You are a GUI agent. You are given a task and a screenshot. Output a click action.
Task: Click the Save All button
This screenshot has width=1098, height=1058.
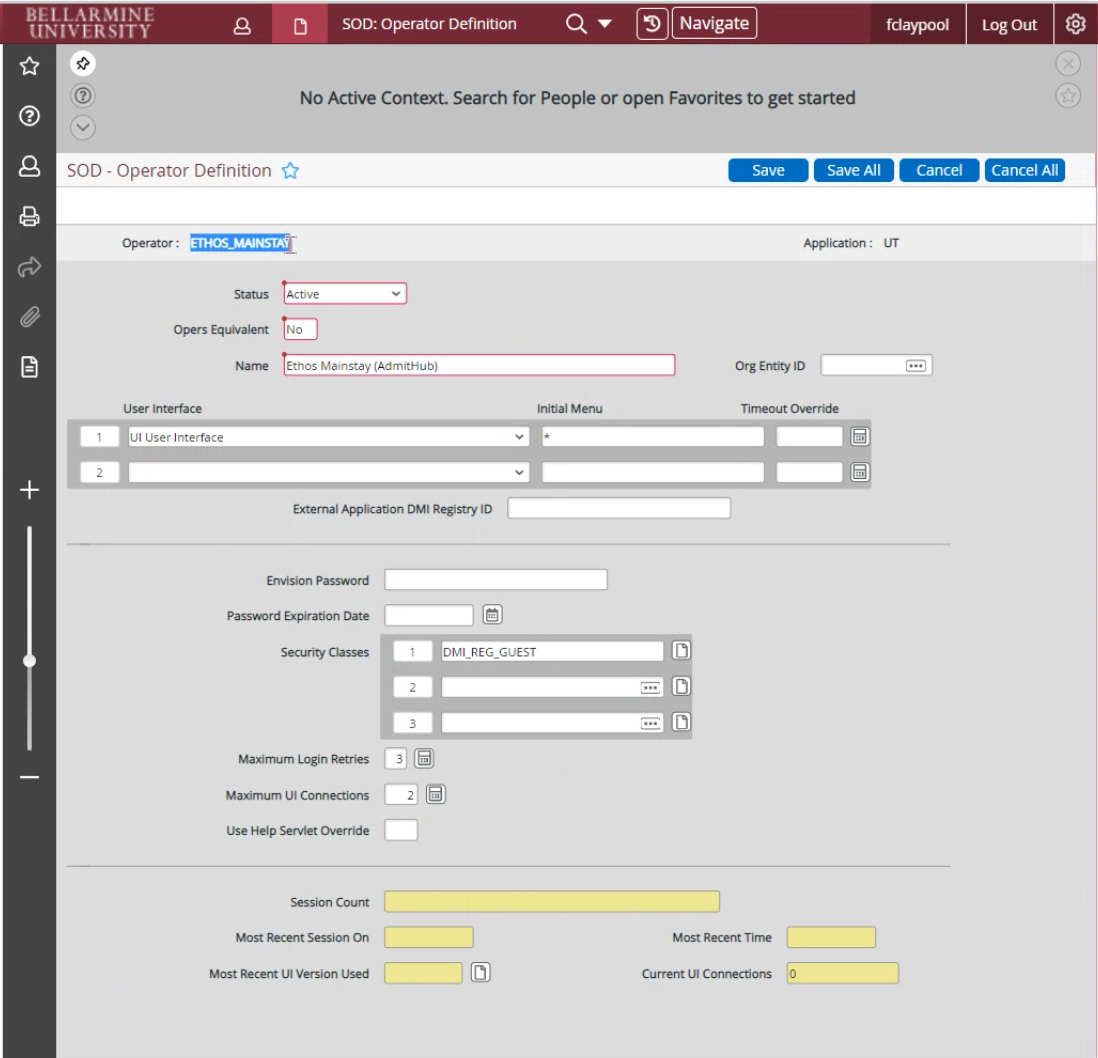coord(854,170)
